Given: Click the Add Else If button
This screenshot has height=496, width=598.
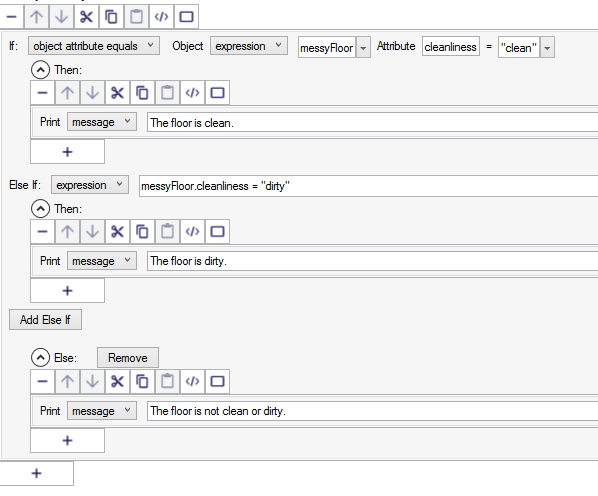Looking at the screenshot, I should [x=45, y=319].
